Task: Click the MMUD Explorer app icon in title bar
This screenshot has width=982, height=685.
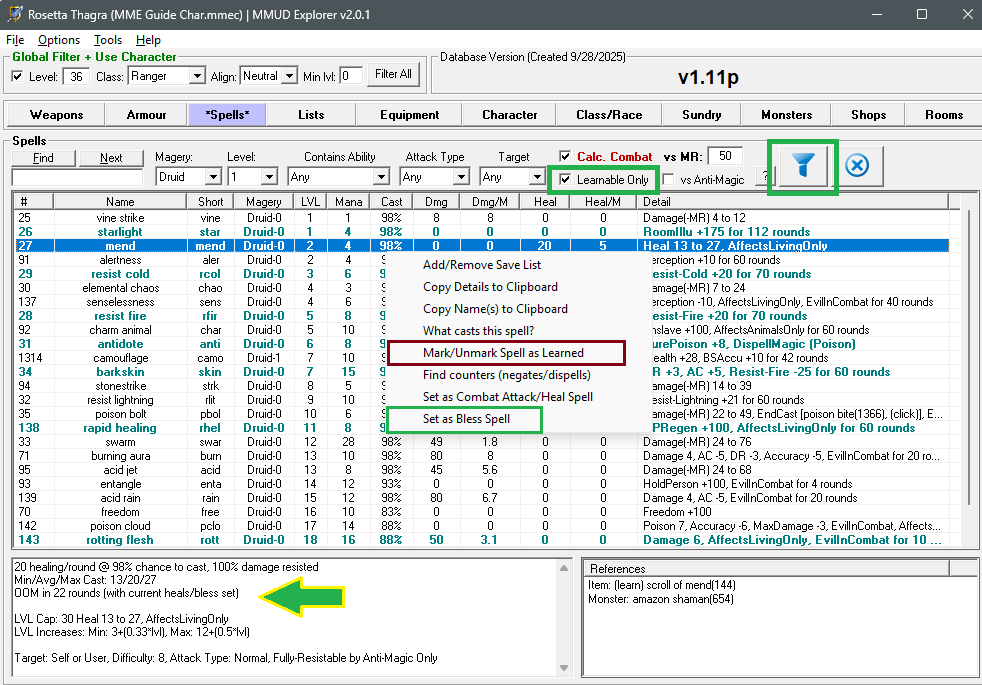Action: coord(15,14)
